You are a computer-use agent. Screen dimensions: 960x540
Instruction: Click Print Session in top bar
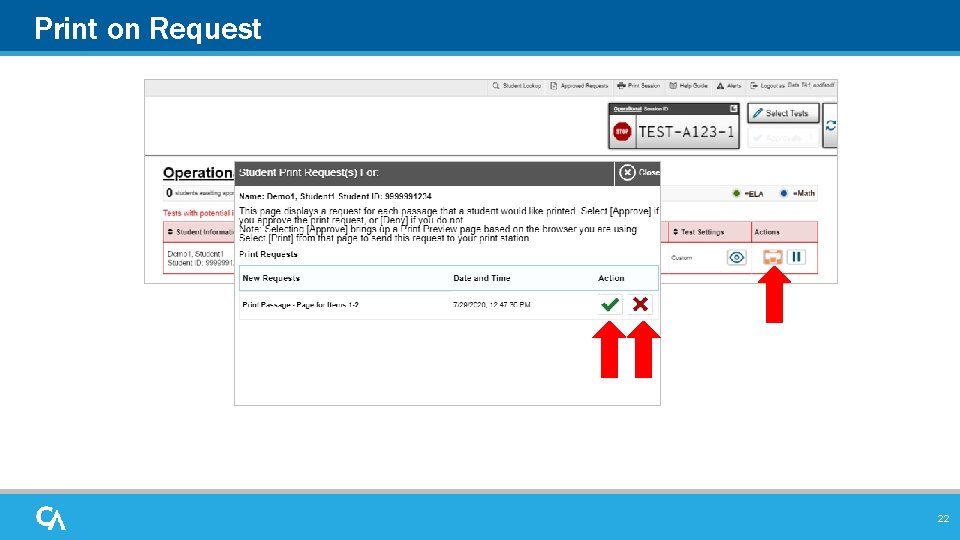coord(639,86)
